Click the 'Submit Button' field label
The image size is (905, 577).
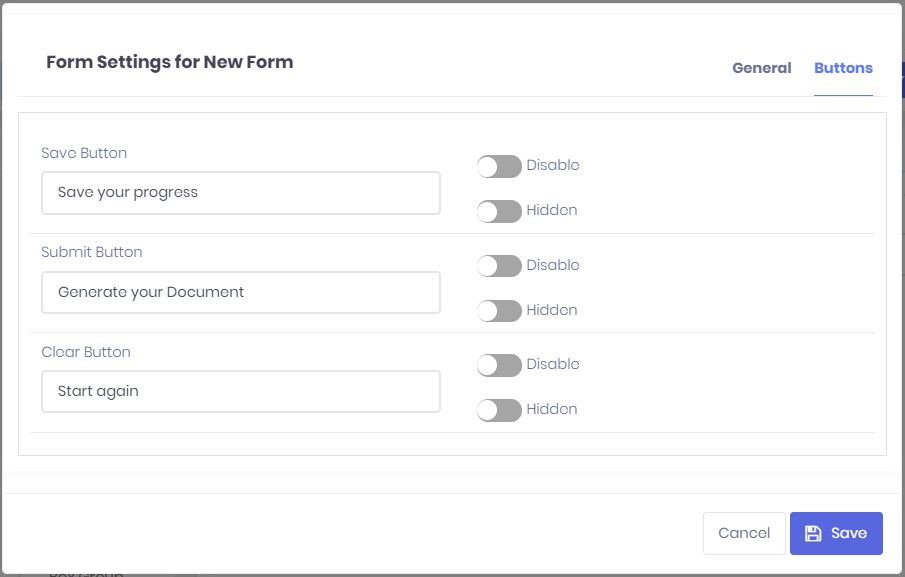[92, 252]
